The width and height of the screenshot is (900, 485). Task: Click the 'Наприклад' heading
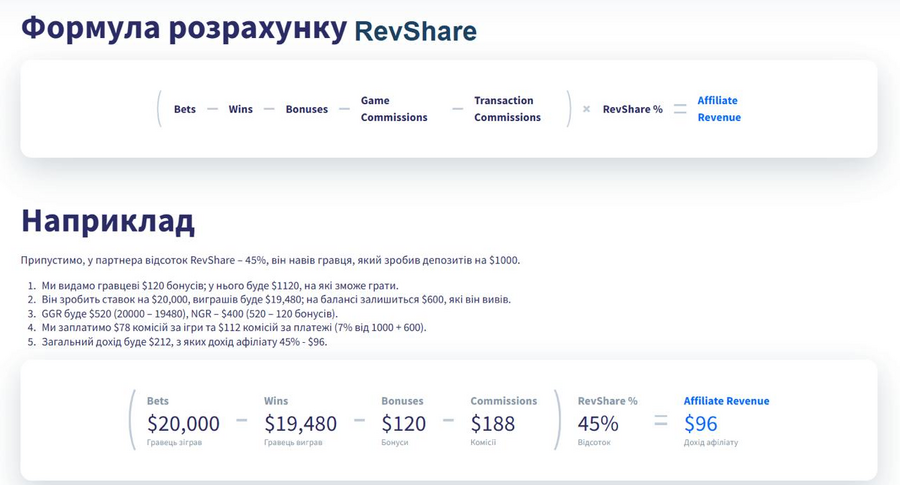tap(108, 221)
